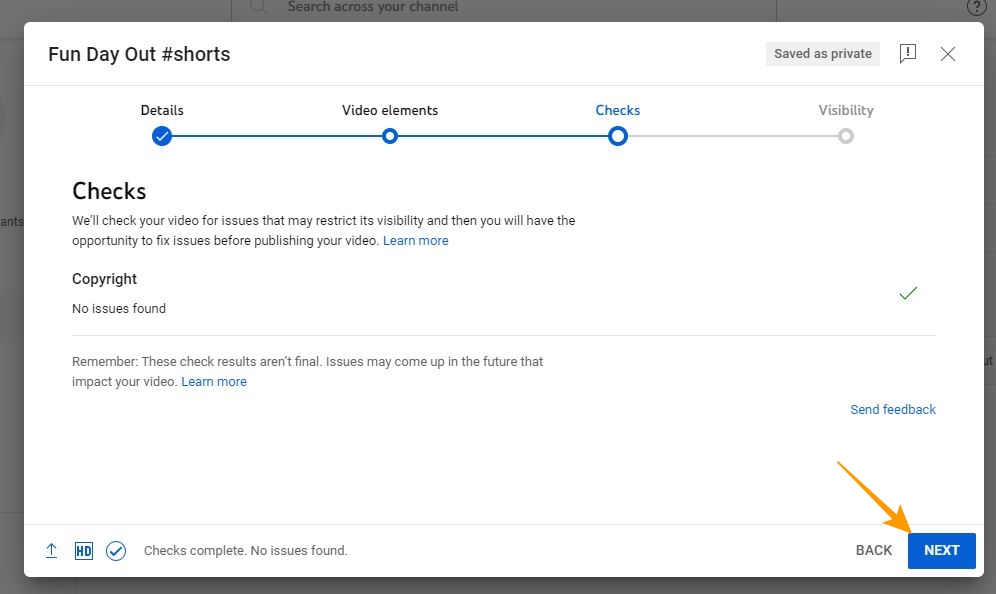This screenshot has height=594, width=996.
Task: Click the Details completed step circle
Action: [x=162, y=136]
